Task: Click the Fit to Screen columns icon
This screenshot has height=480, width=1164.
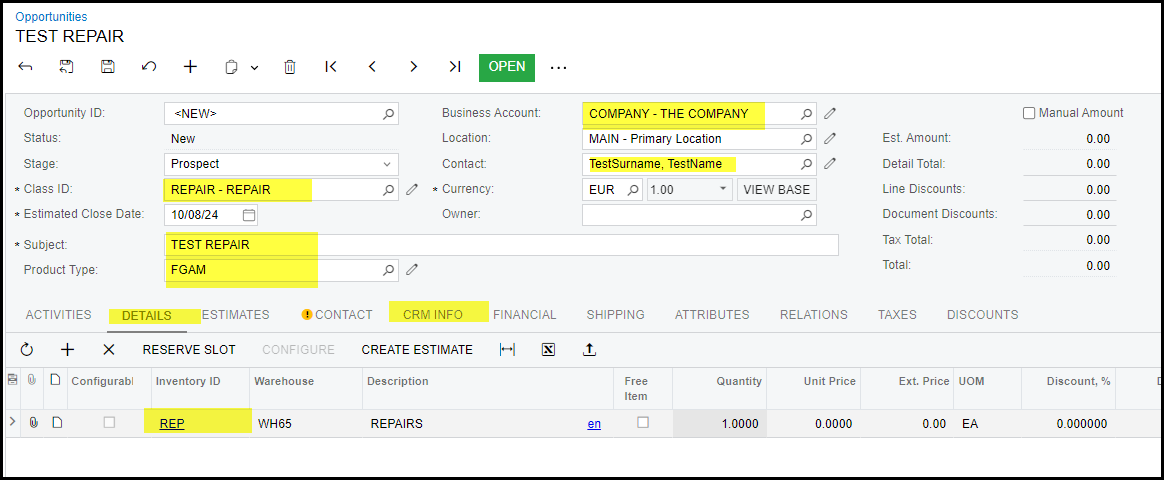Action: [x=507, y=350]
